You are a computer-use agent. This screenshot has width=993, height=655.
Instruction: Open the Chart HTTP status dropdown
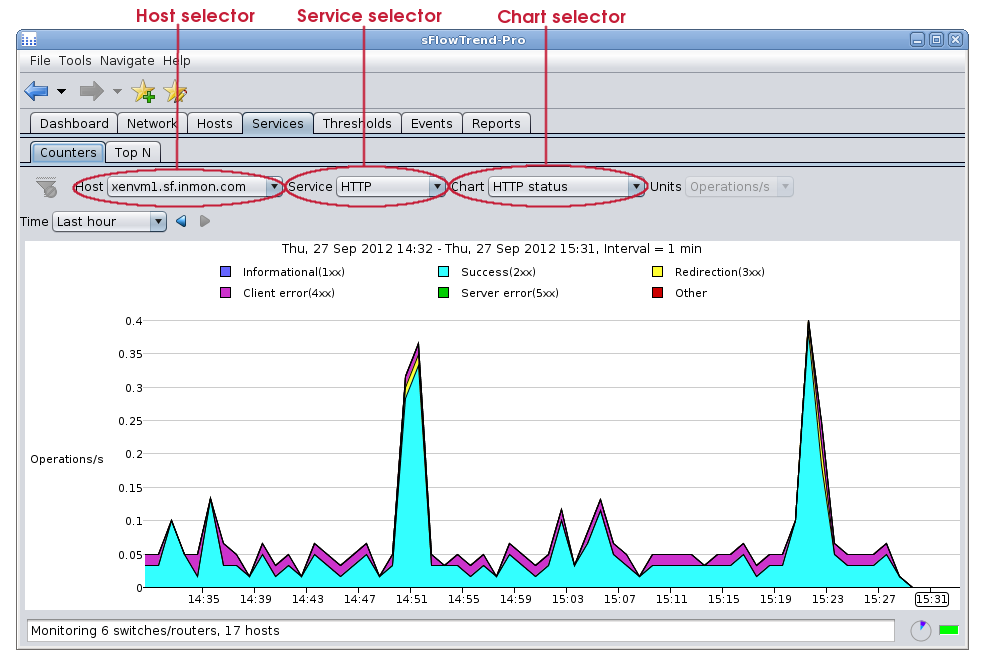[635, 187]
